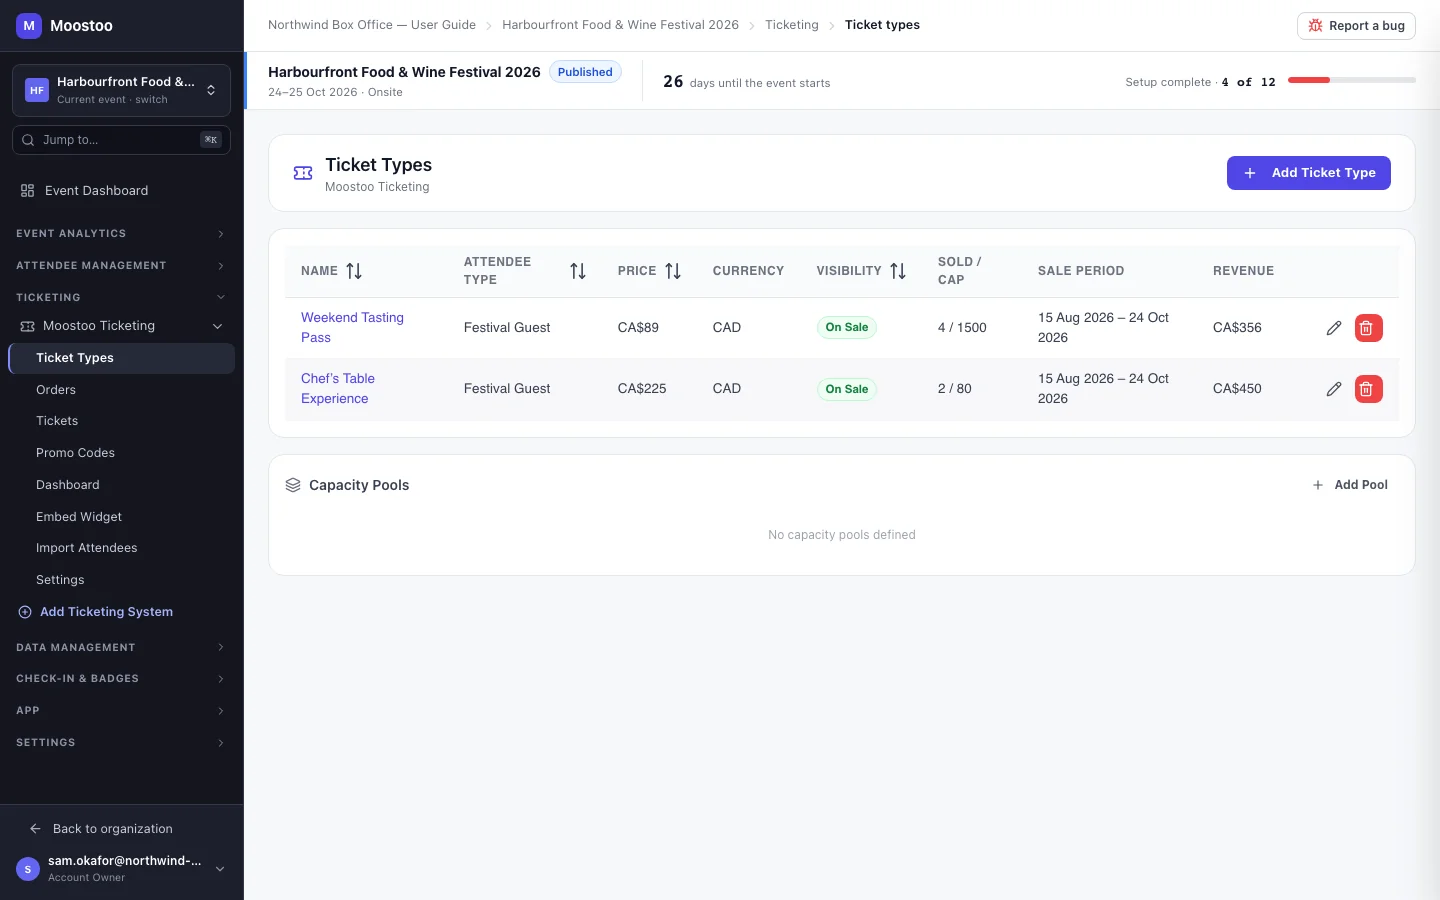Click Back to organization
This screenshot has height=900, width=1440.
click(101, 829)
